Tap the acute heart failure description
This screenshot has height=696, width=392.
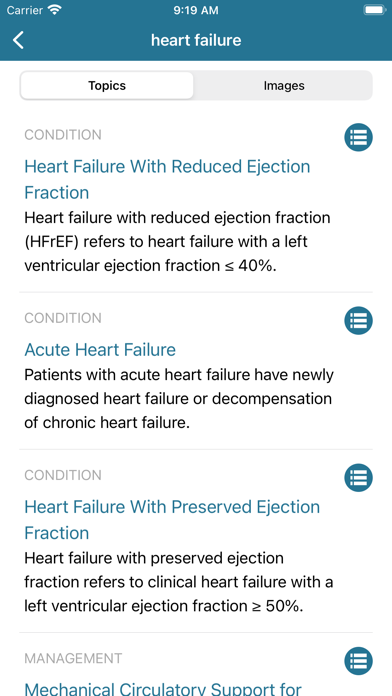tap(179, 399)
